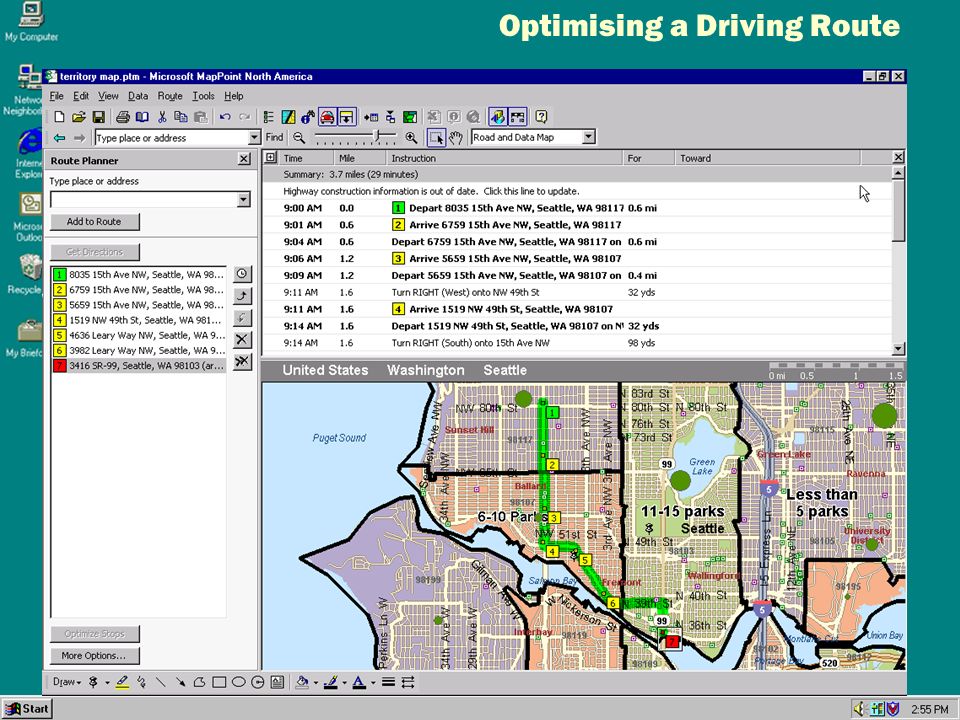Image resolution: width=960 pixels, height=720 pixels.
Task: Select stop 7: 3416 SR-99
Action: tap(139, 366)
